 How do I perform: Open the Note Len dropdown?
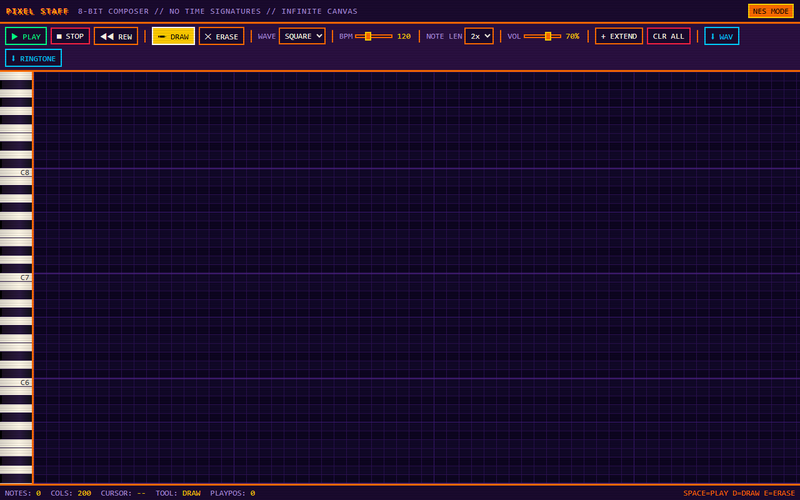(x=479, y=36)
